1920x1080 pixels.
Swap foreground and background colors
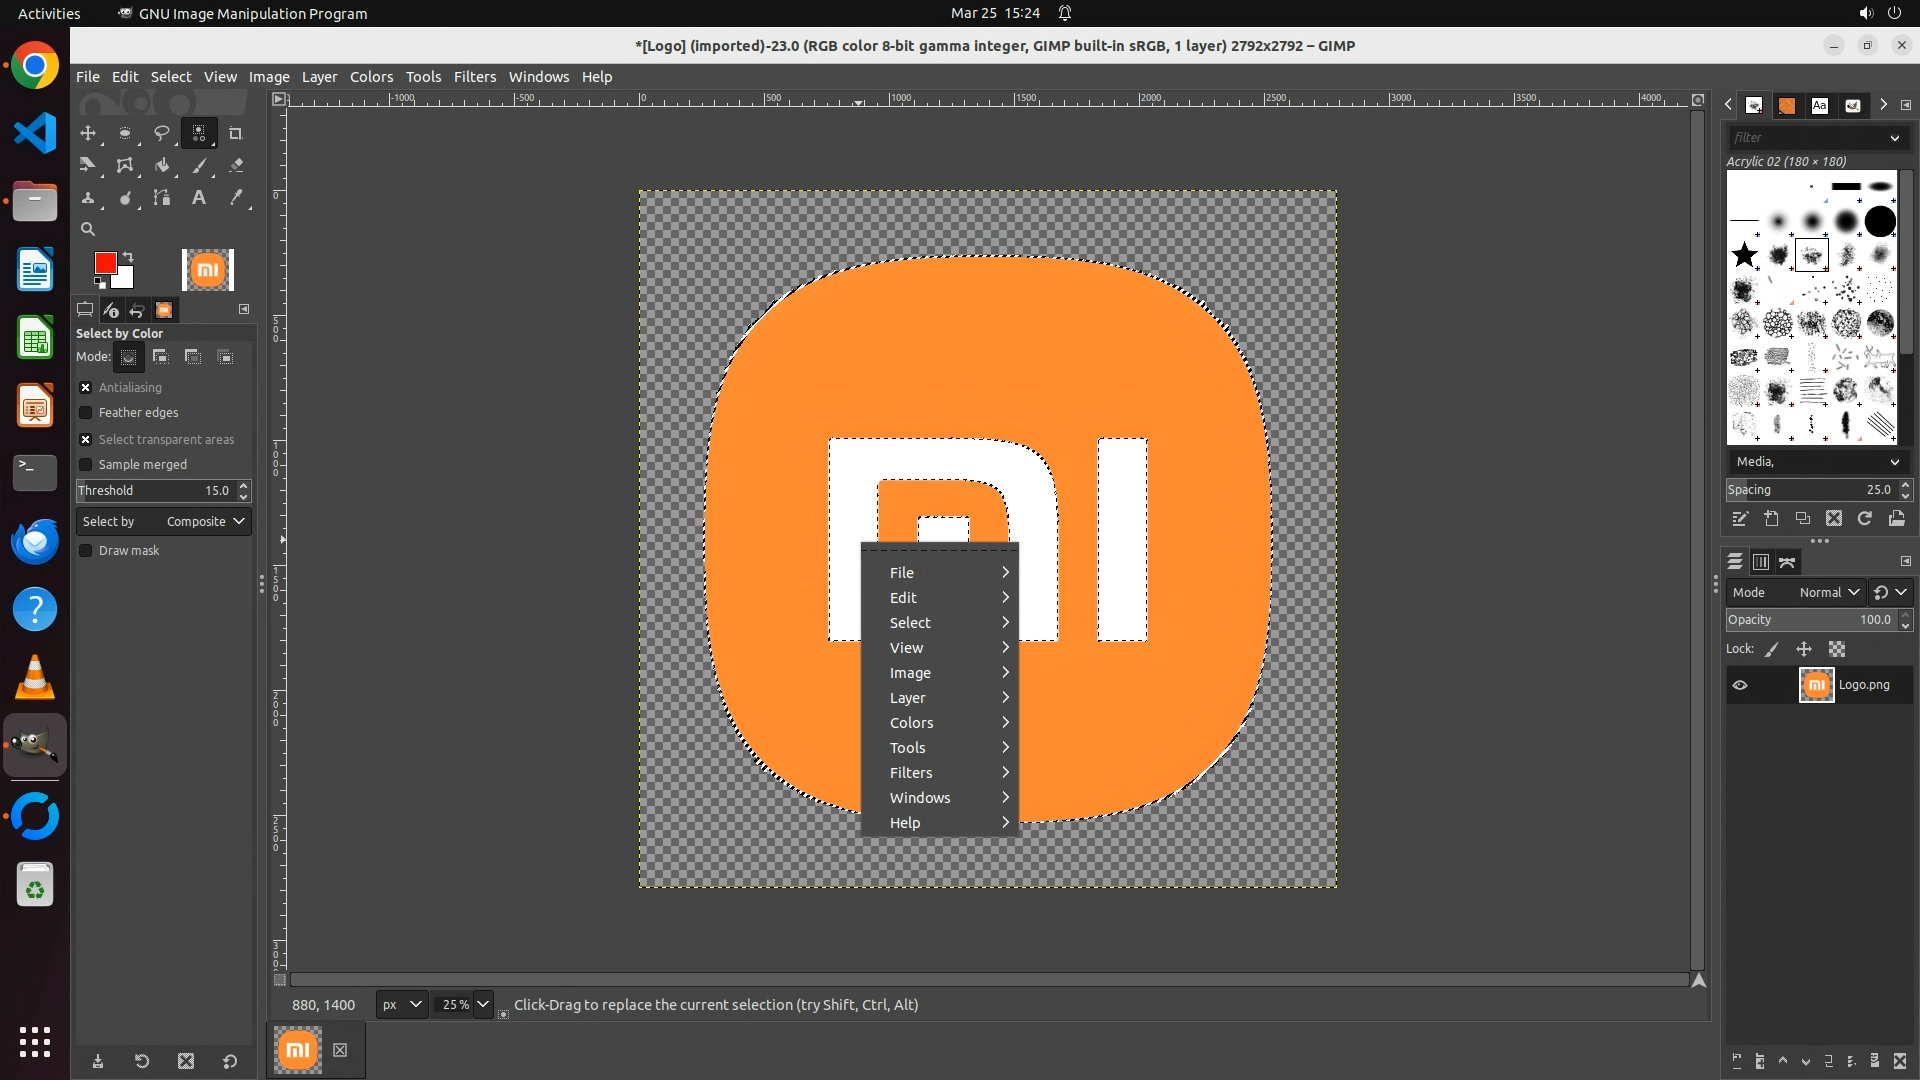click(x=128, y=257)
